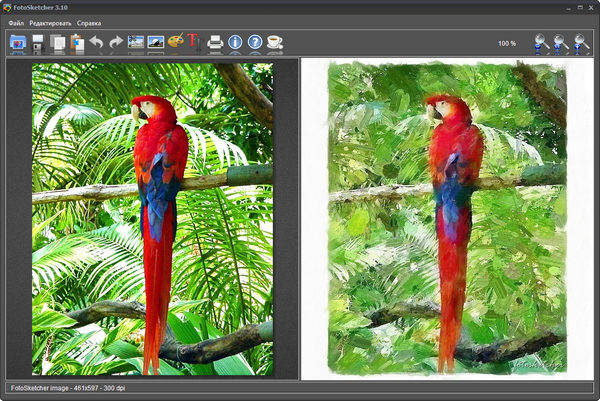The width and height of the screenshot is (600, 401).
Task: Open the Редактировать menu
Action: coord(50,22)
